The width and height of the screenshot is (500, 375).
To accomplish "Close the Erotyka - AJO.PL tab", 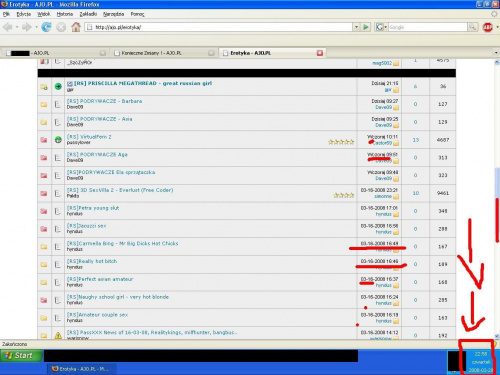I will pyautogui.click(x=320, y=53).
